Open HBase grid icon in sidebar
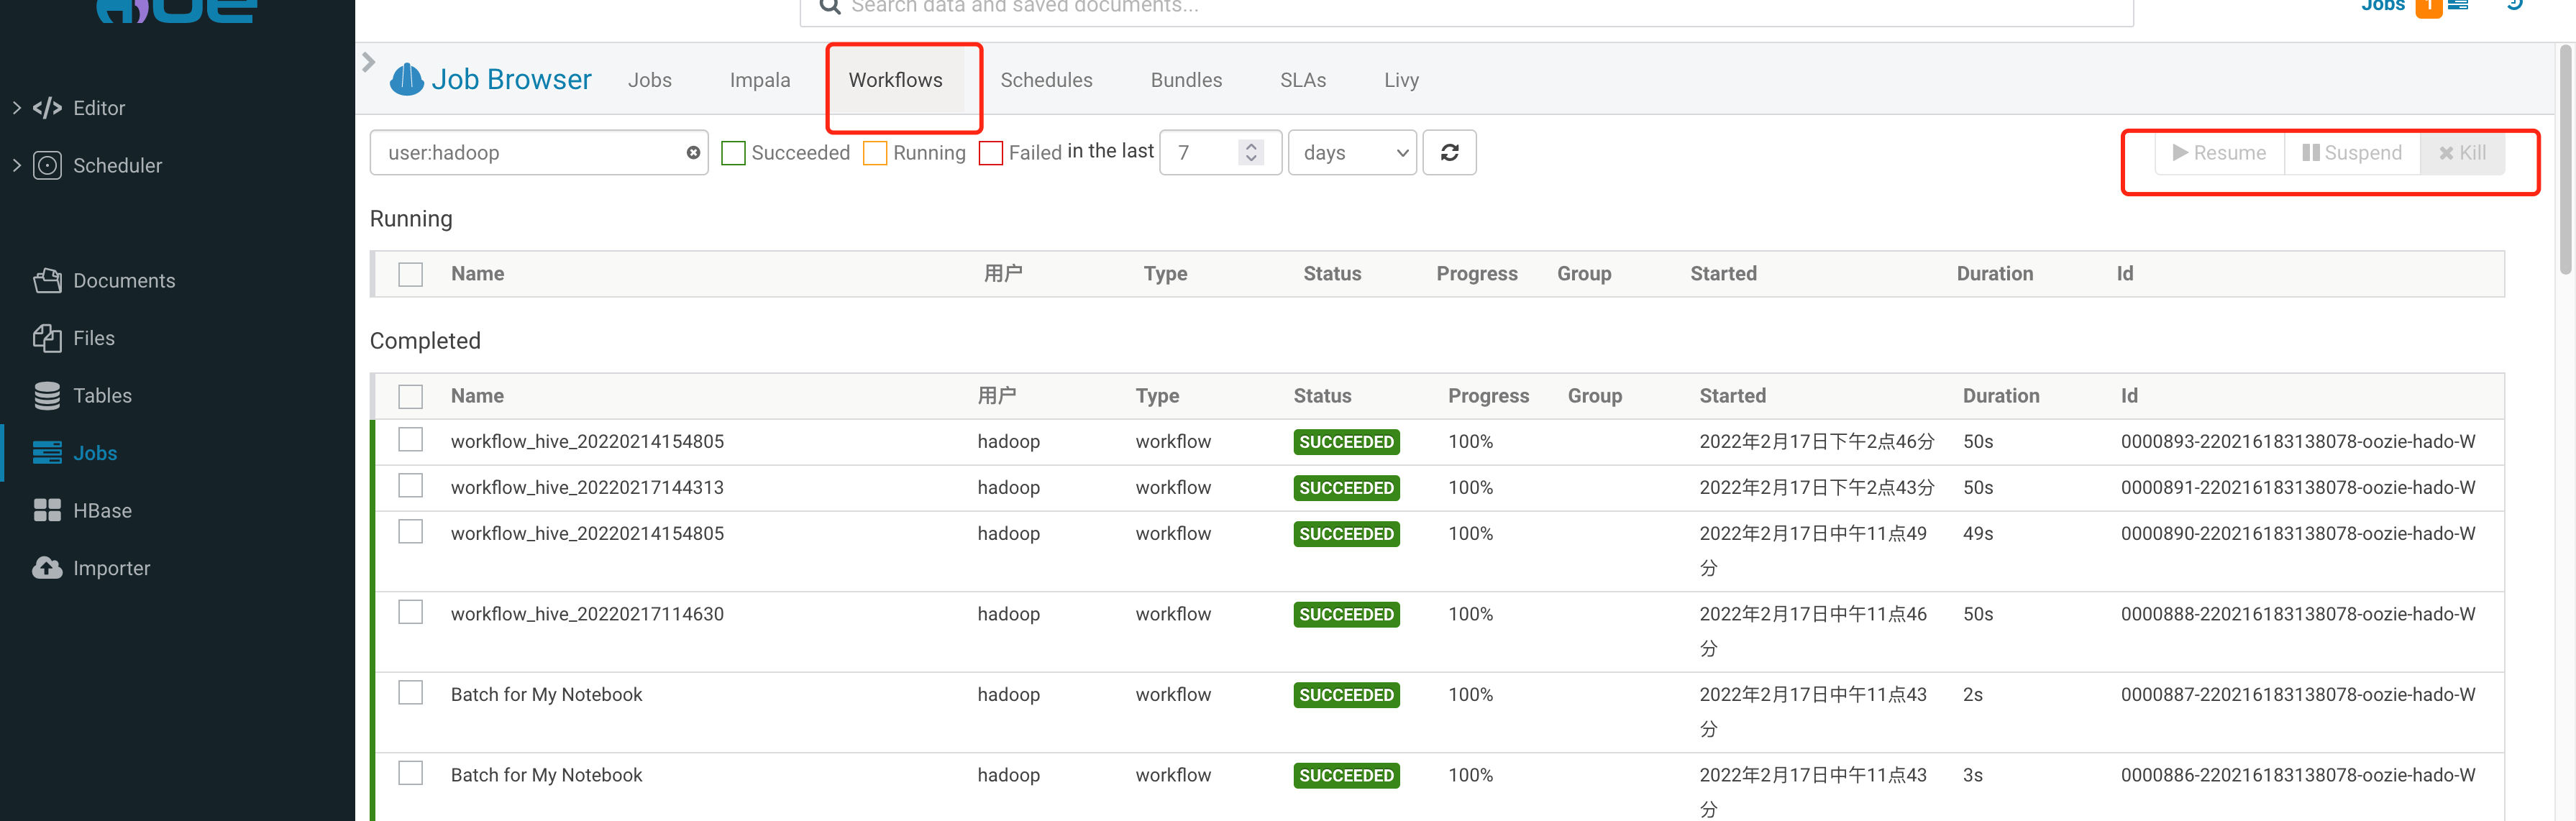 pos(47,510)
